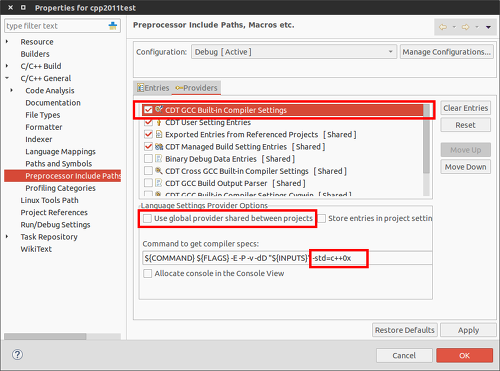Click Manage Configurations button
Screen dimensions: 500x371
pyautogui.click(x=447, y=52)
